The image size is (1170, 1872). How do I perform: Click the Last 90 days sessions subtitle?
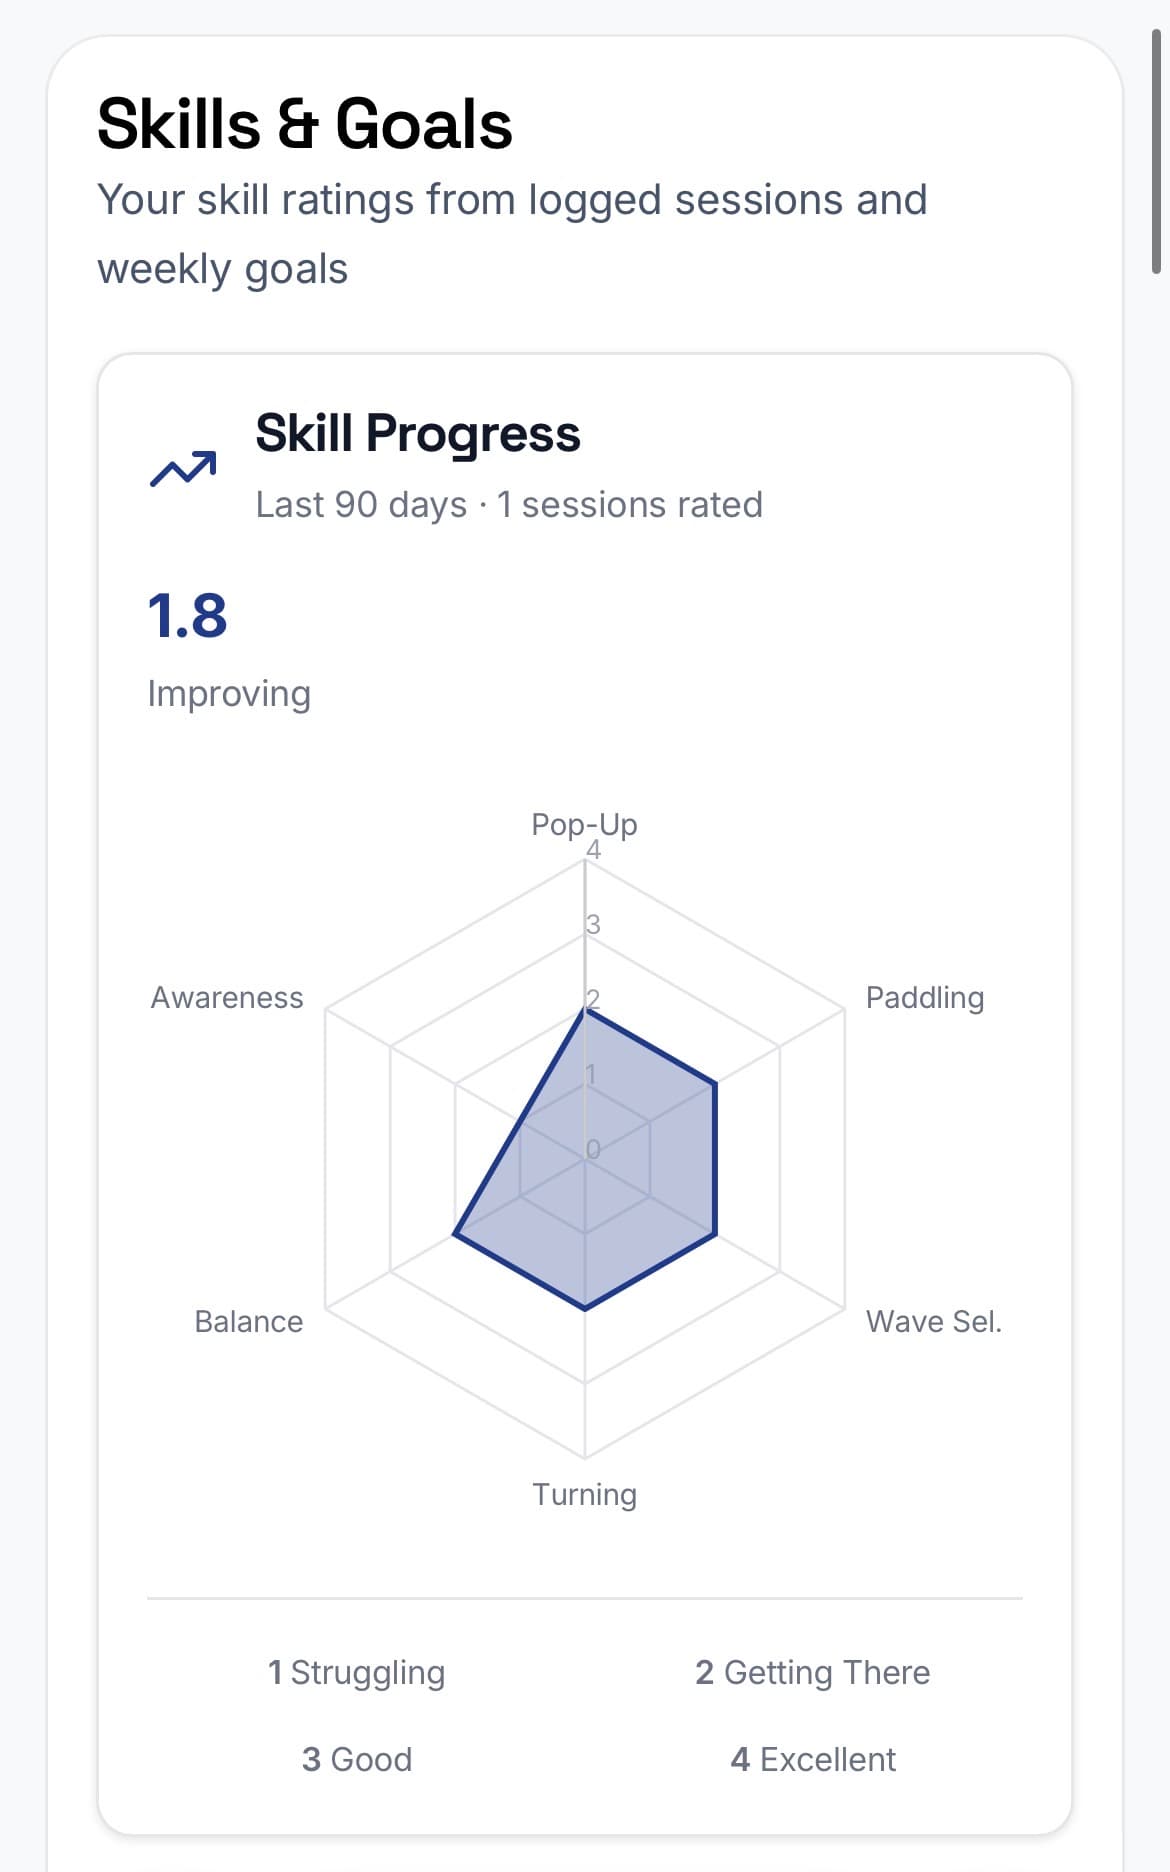pos(509,505)
